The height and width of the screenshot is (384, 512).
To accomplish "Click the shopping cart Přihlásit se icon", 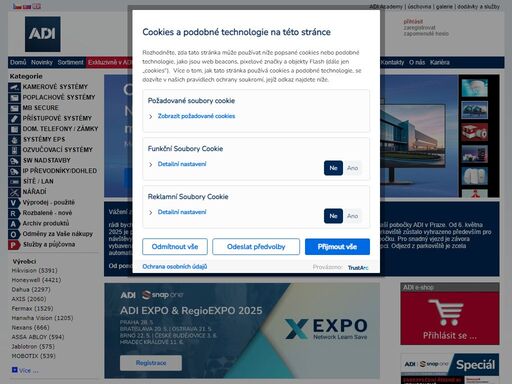I will tap(446, 313).
